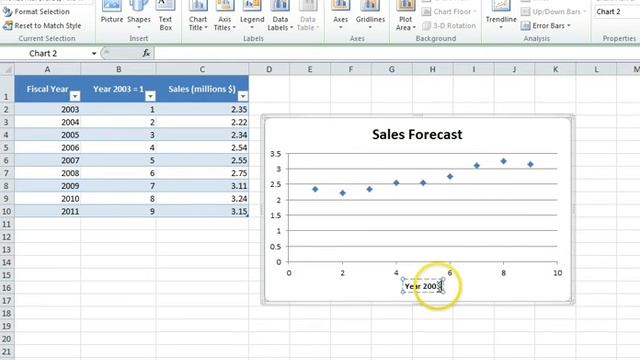Click the horizontal axis title text box
This screenshot has width=640, height=360.
pyautogui.click(x=423, y=286)
